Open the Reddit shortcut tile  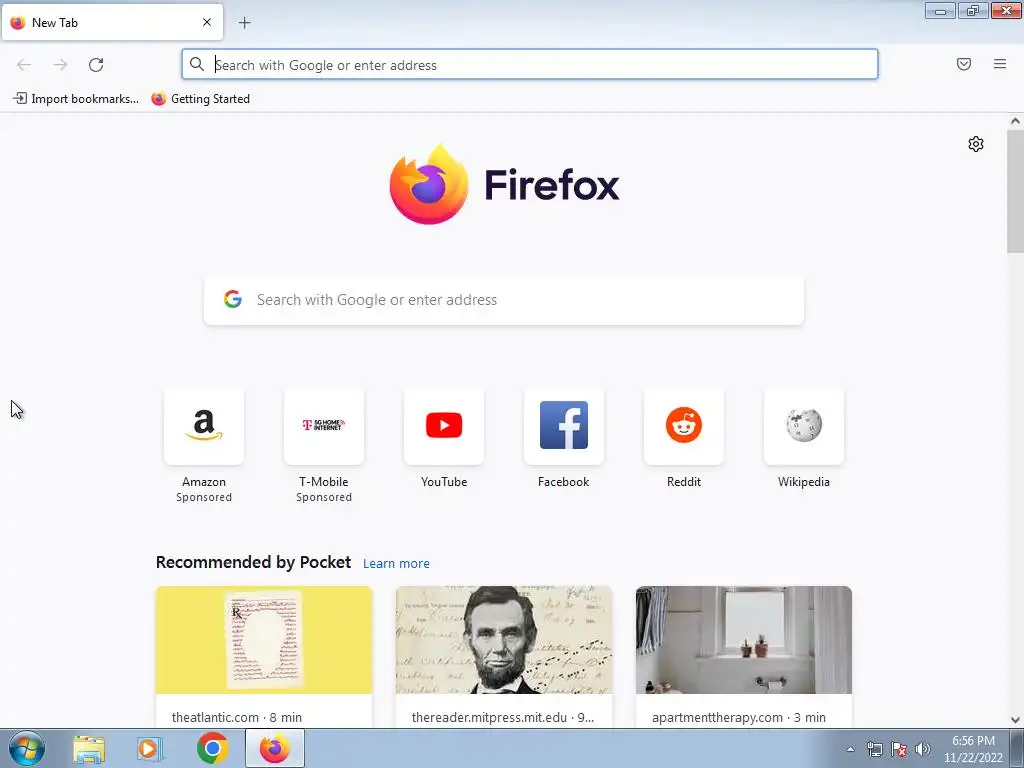(684, 426)
